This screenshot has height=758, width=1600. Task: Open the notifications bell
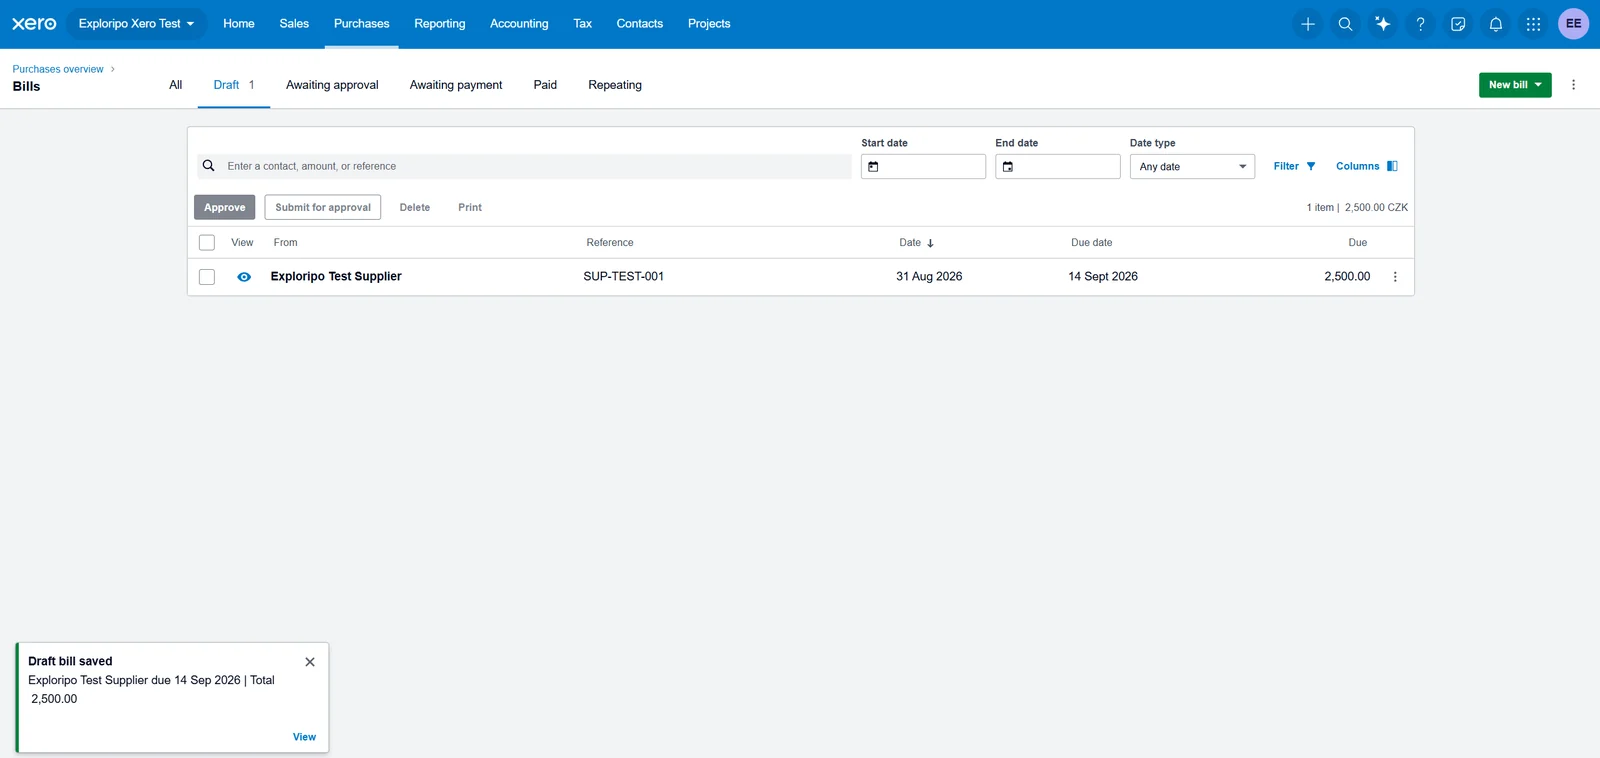[x=1496, y=24]
